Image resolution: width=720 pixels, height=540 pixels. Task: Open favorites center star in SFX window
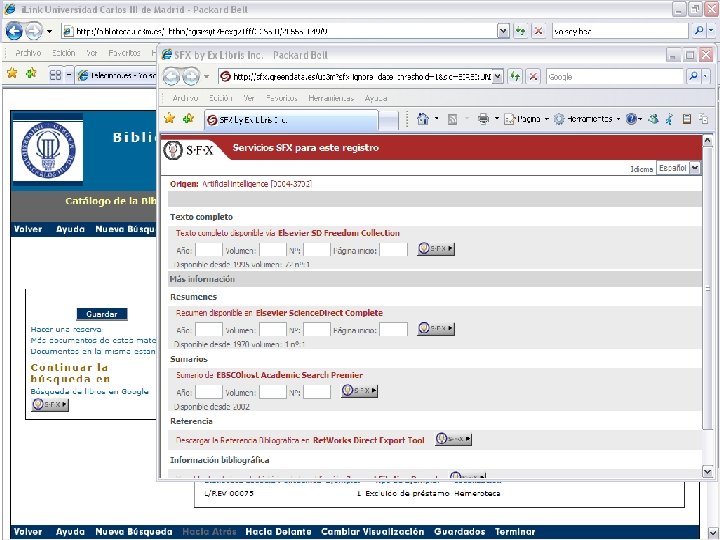(x=169, y=118)
